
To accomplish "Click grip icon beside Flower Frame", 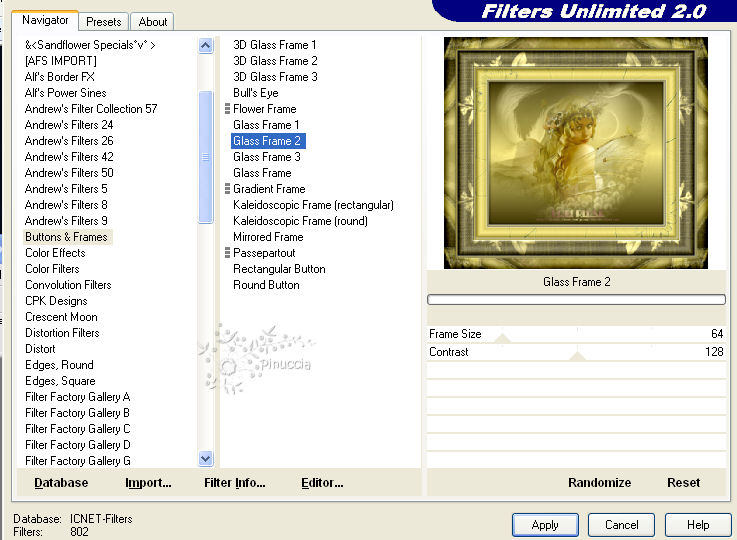I will [227, 109].
